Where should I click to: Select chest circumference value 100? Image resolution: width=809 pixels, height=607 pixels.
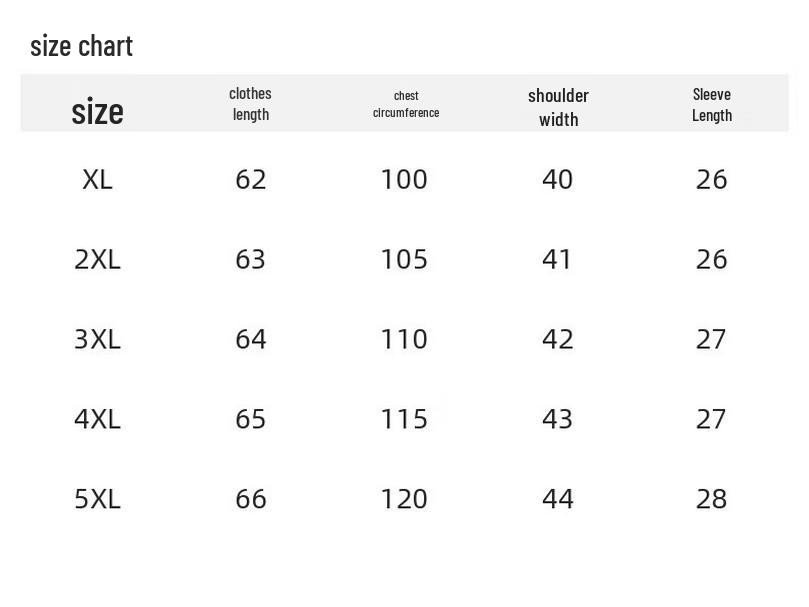(x=404, y=180)
